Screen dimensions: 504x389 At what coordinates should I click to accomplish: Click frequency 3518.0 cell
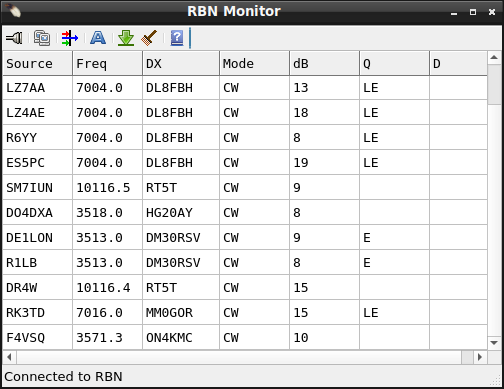(107, 213)
